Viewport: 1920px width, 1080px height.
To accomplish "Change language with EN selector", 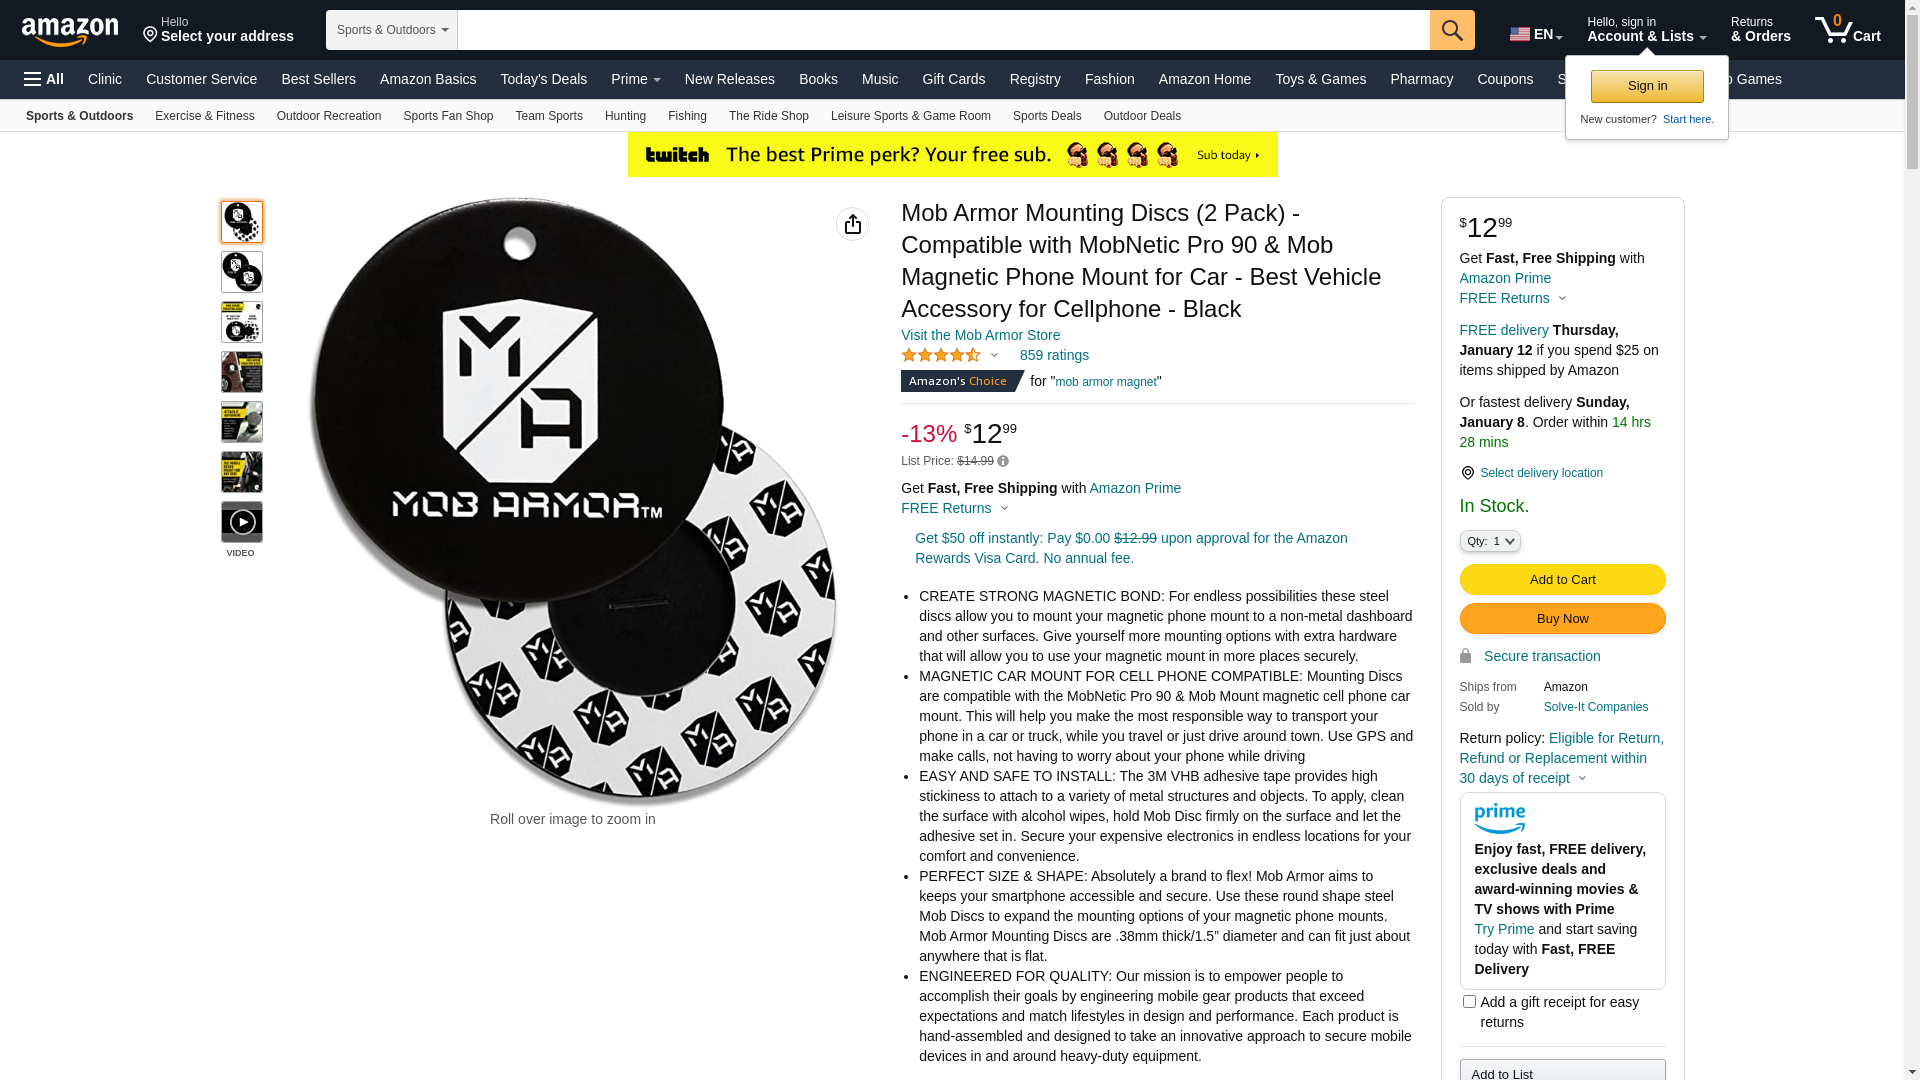I will 1536,34.
